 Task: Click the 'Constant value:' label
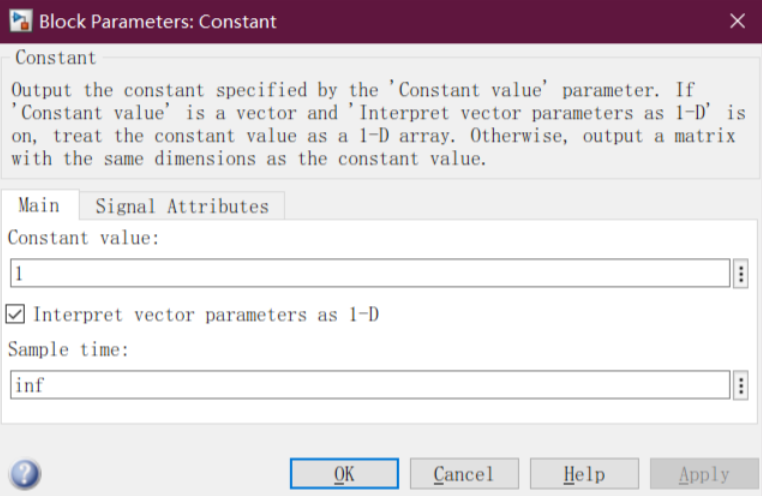(84, 238)
